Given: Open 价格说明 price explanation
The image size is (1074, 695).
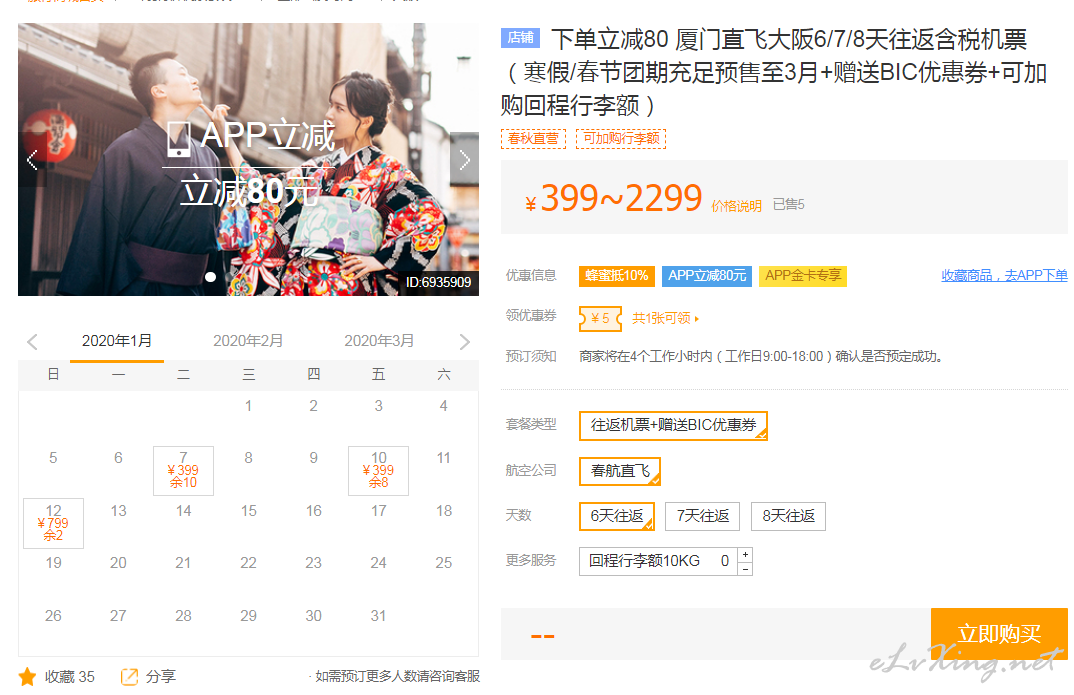Looking at the screenshot, I should tap(736, 206).
